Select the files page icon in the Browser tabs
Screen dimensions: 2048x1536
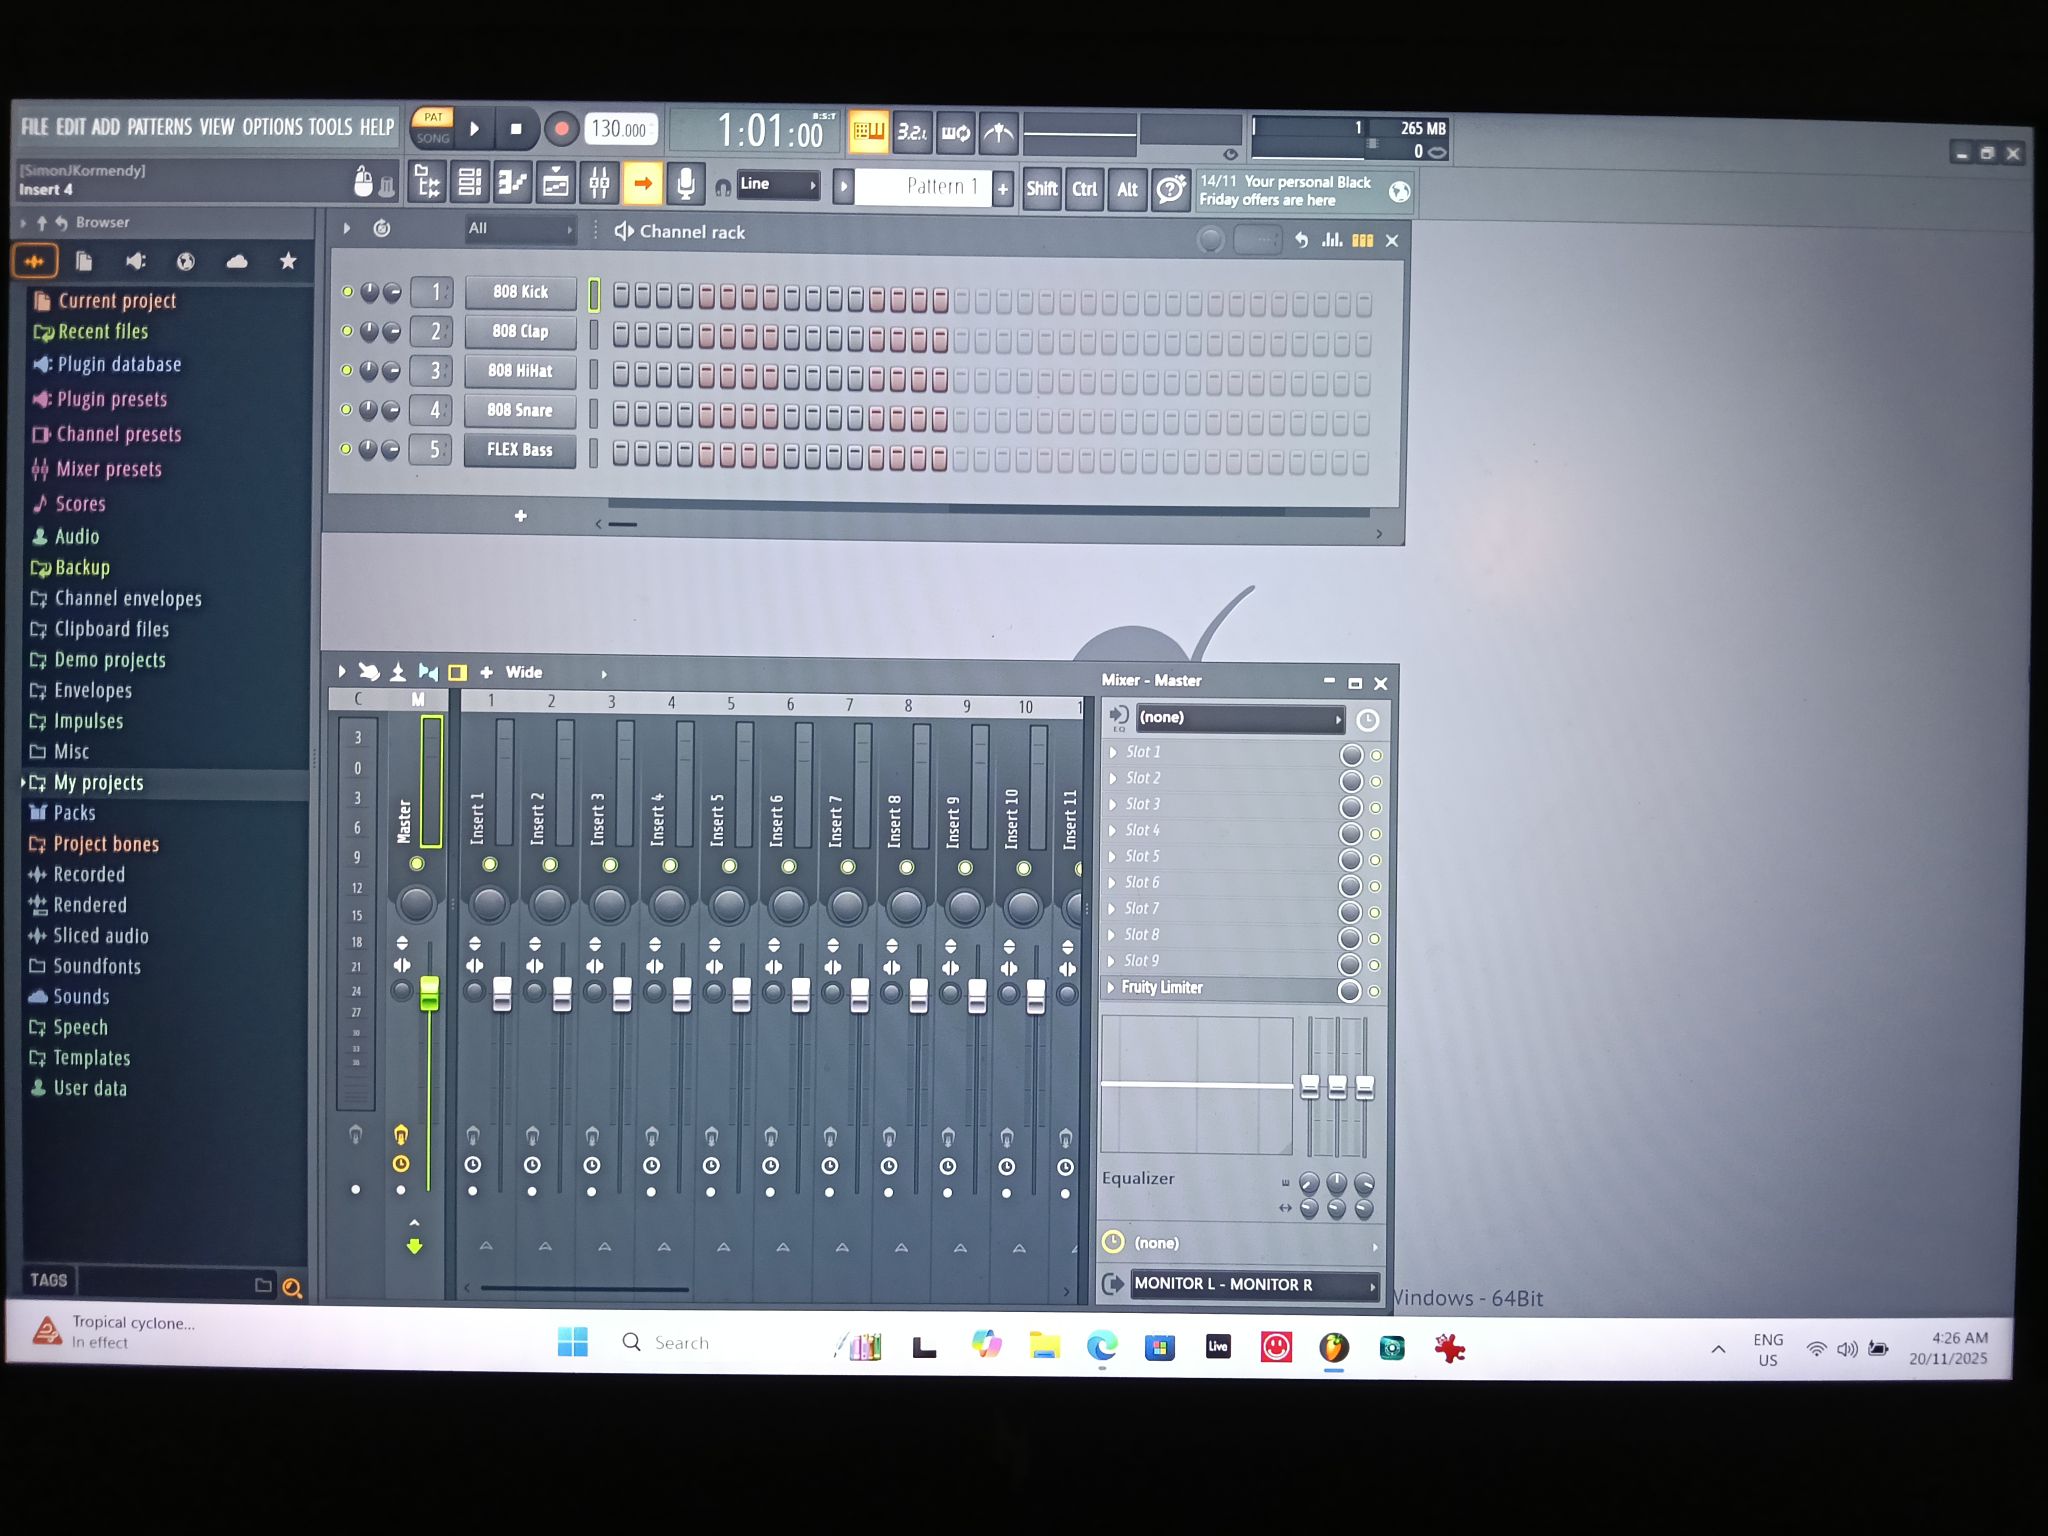pyautogui.click(x=84, y=262)
